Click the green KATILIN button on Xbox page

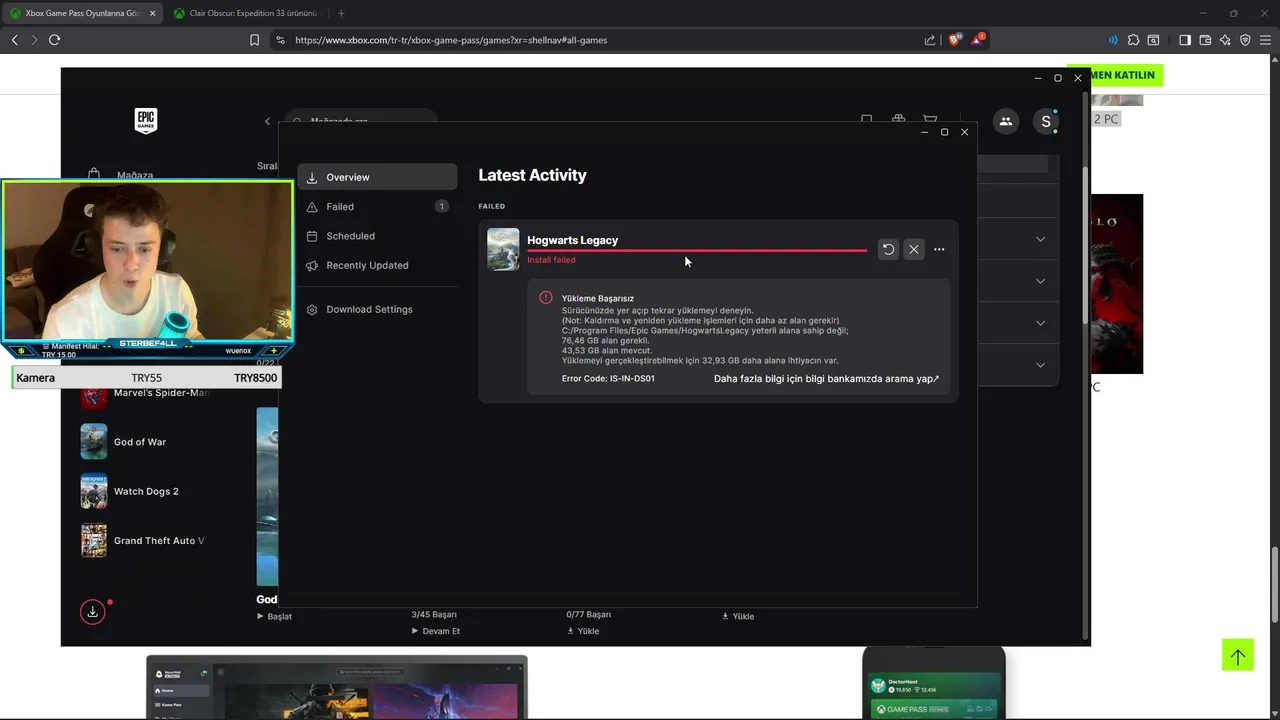pyautogui.click(x=1127, y=75)
